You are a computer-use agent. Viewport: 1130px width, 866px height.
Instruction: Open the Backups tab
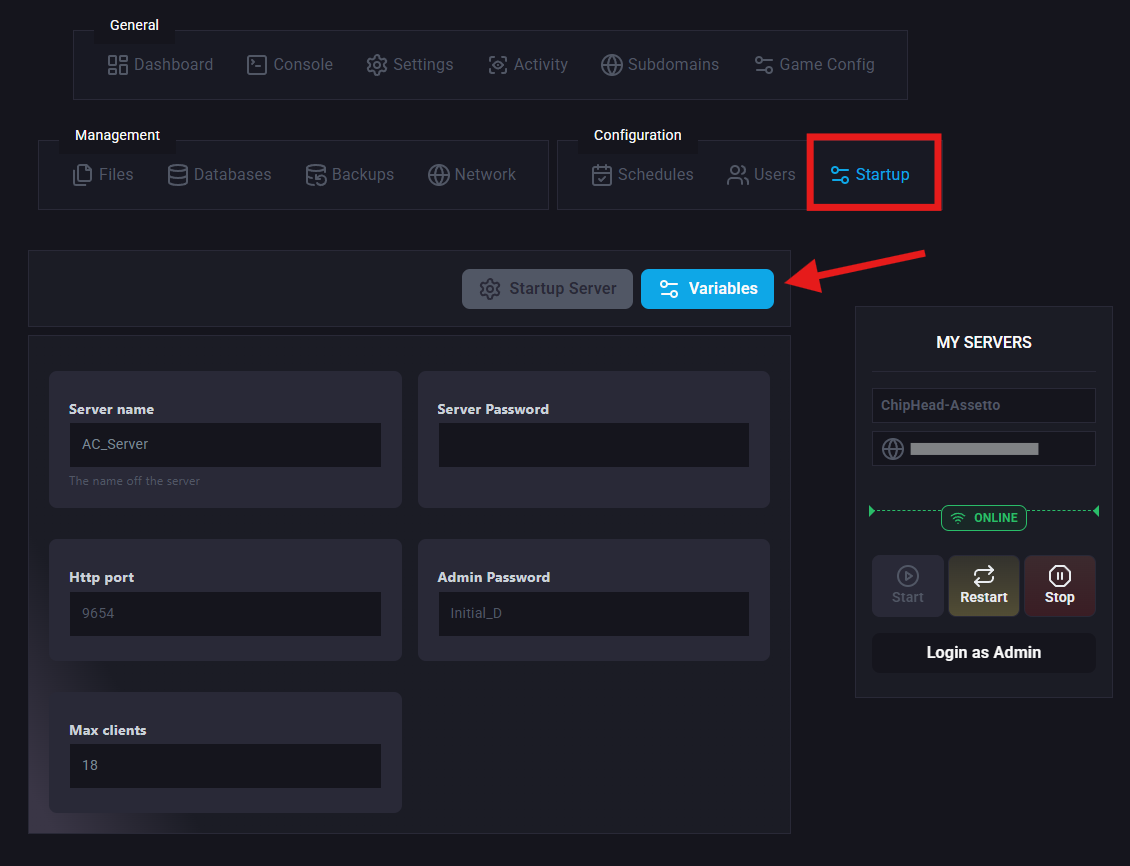coord(350,175)
